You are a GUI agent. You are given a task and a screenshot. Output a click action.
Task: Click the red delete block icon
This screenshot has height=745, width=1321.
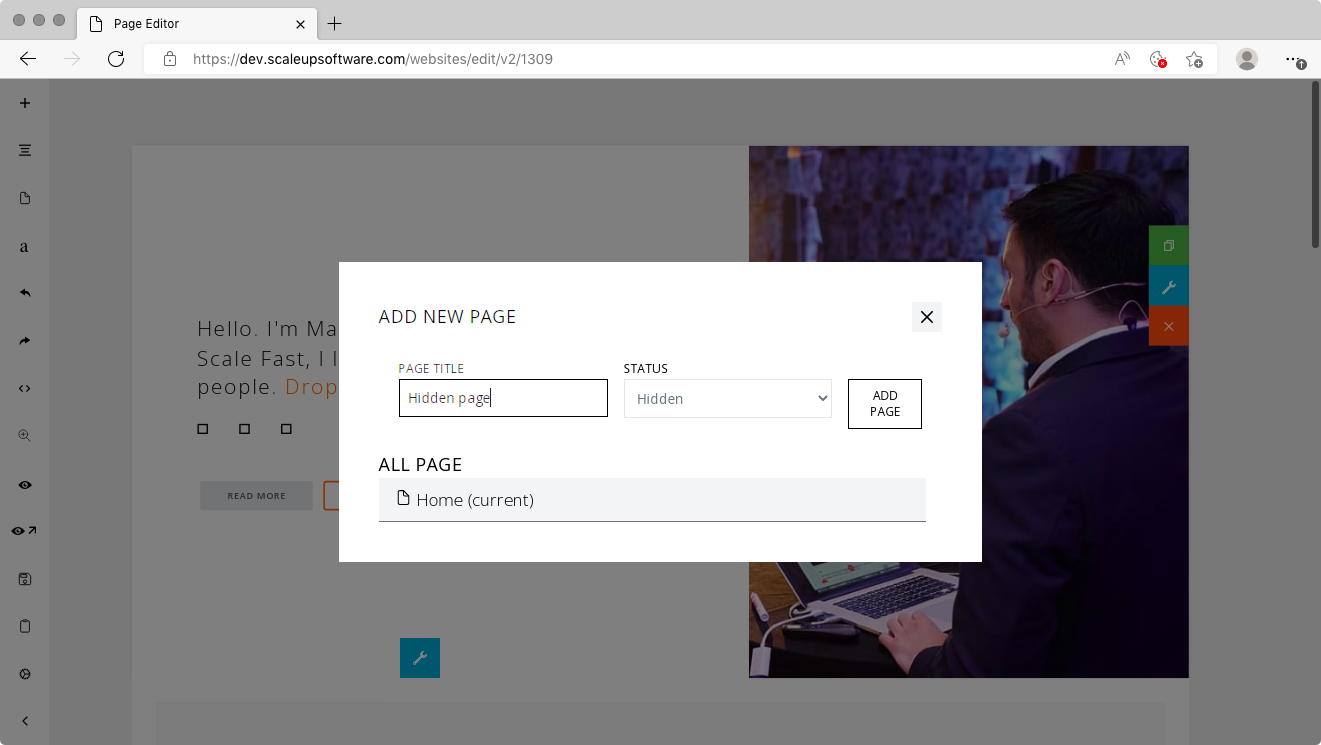pos(1169,326)
